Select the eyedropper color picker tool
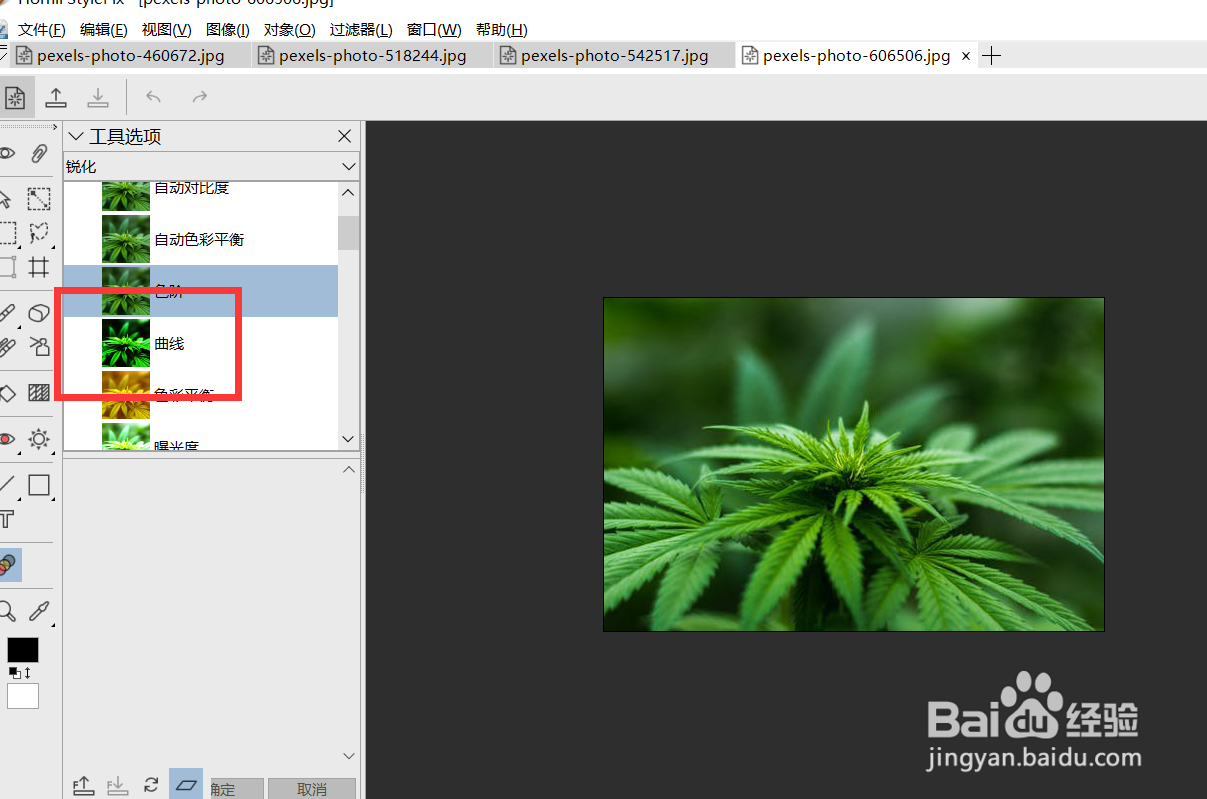 39,610
